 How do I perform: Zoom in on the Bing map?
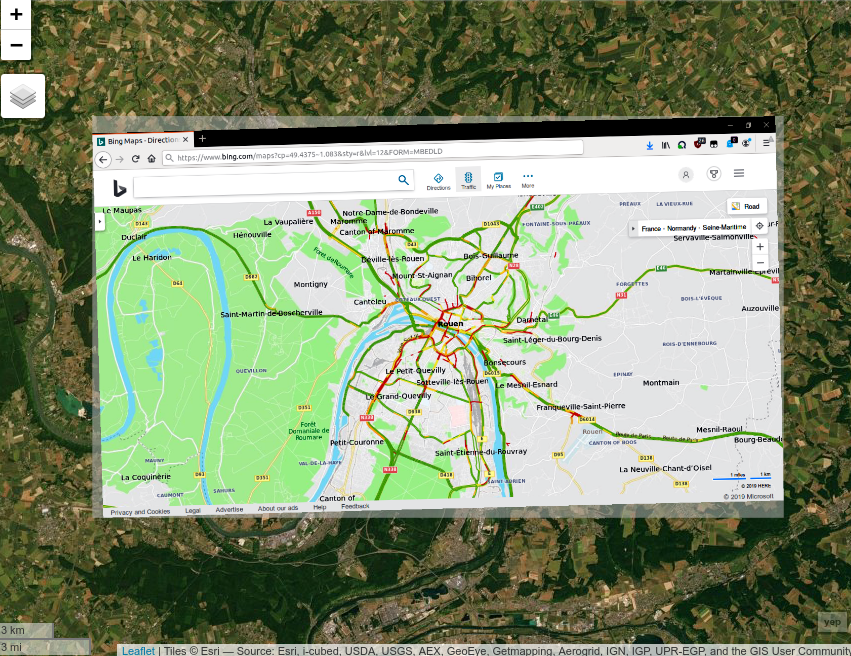pyautogui.click(x=760, y=246)
